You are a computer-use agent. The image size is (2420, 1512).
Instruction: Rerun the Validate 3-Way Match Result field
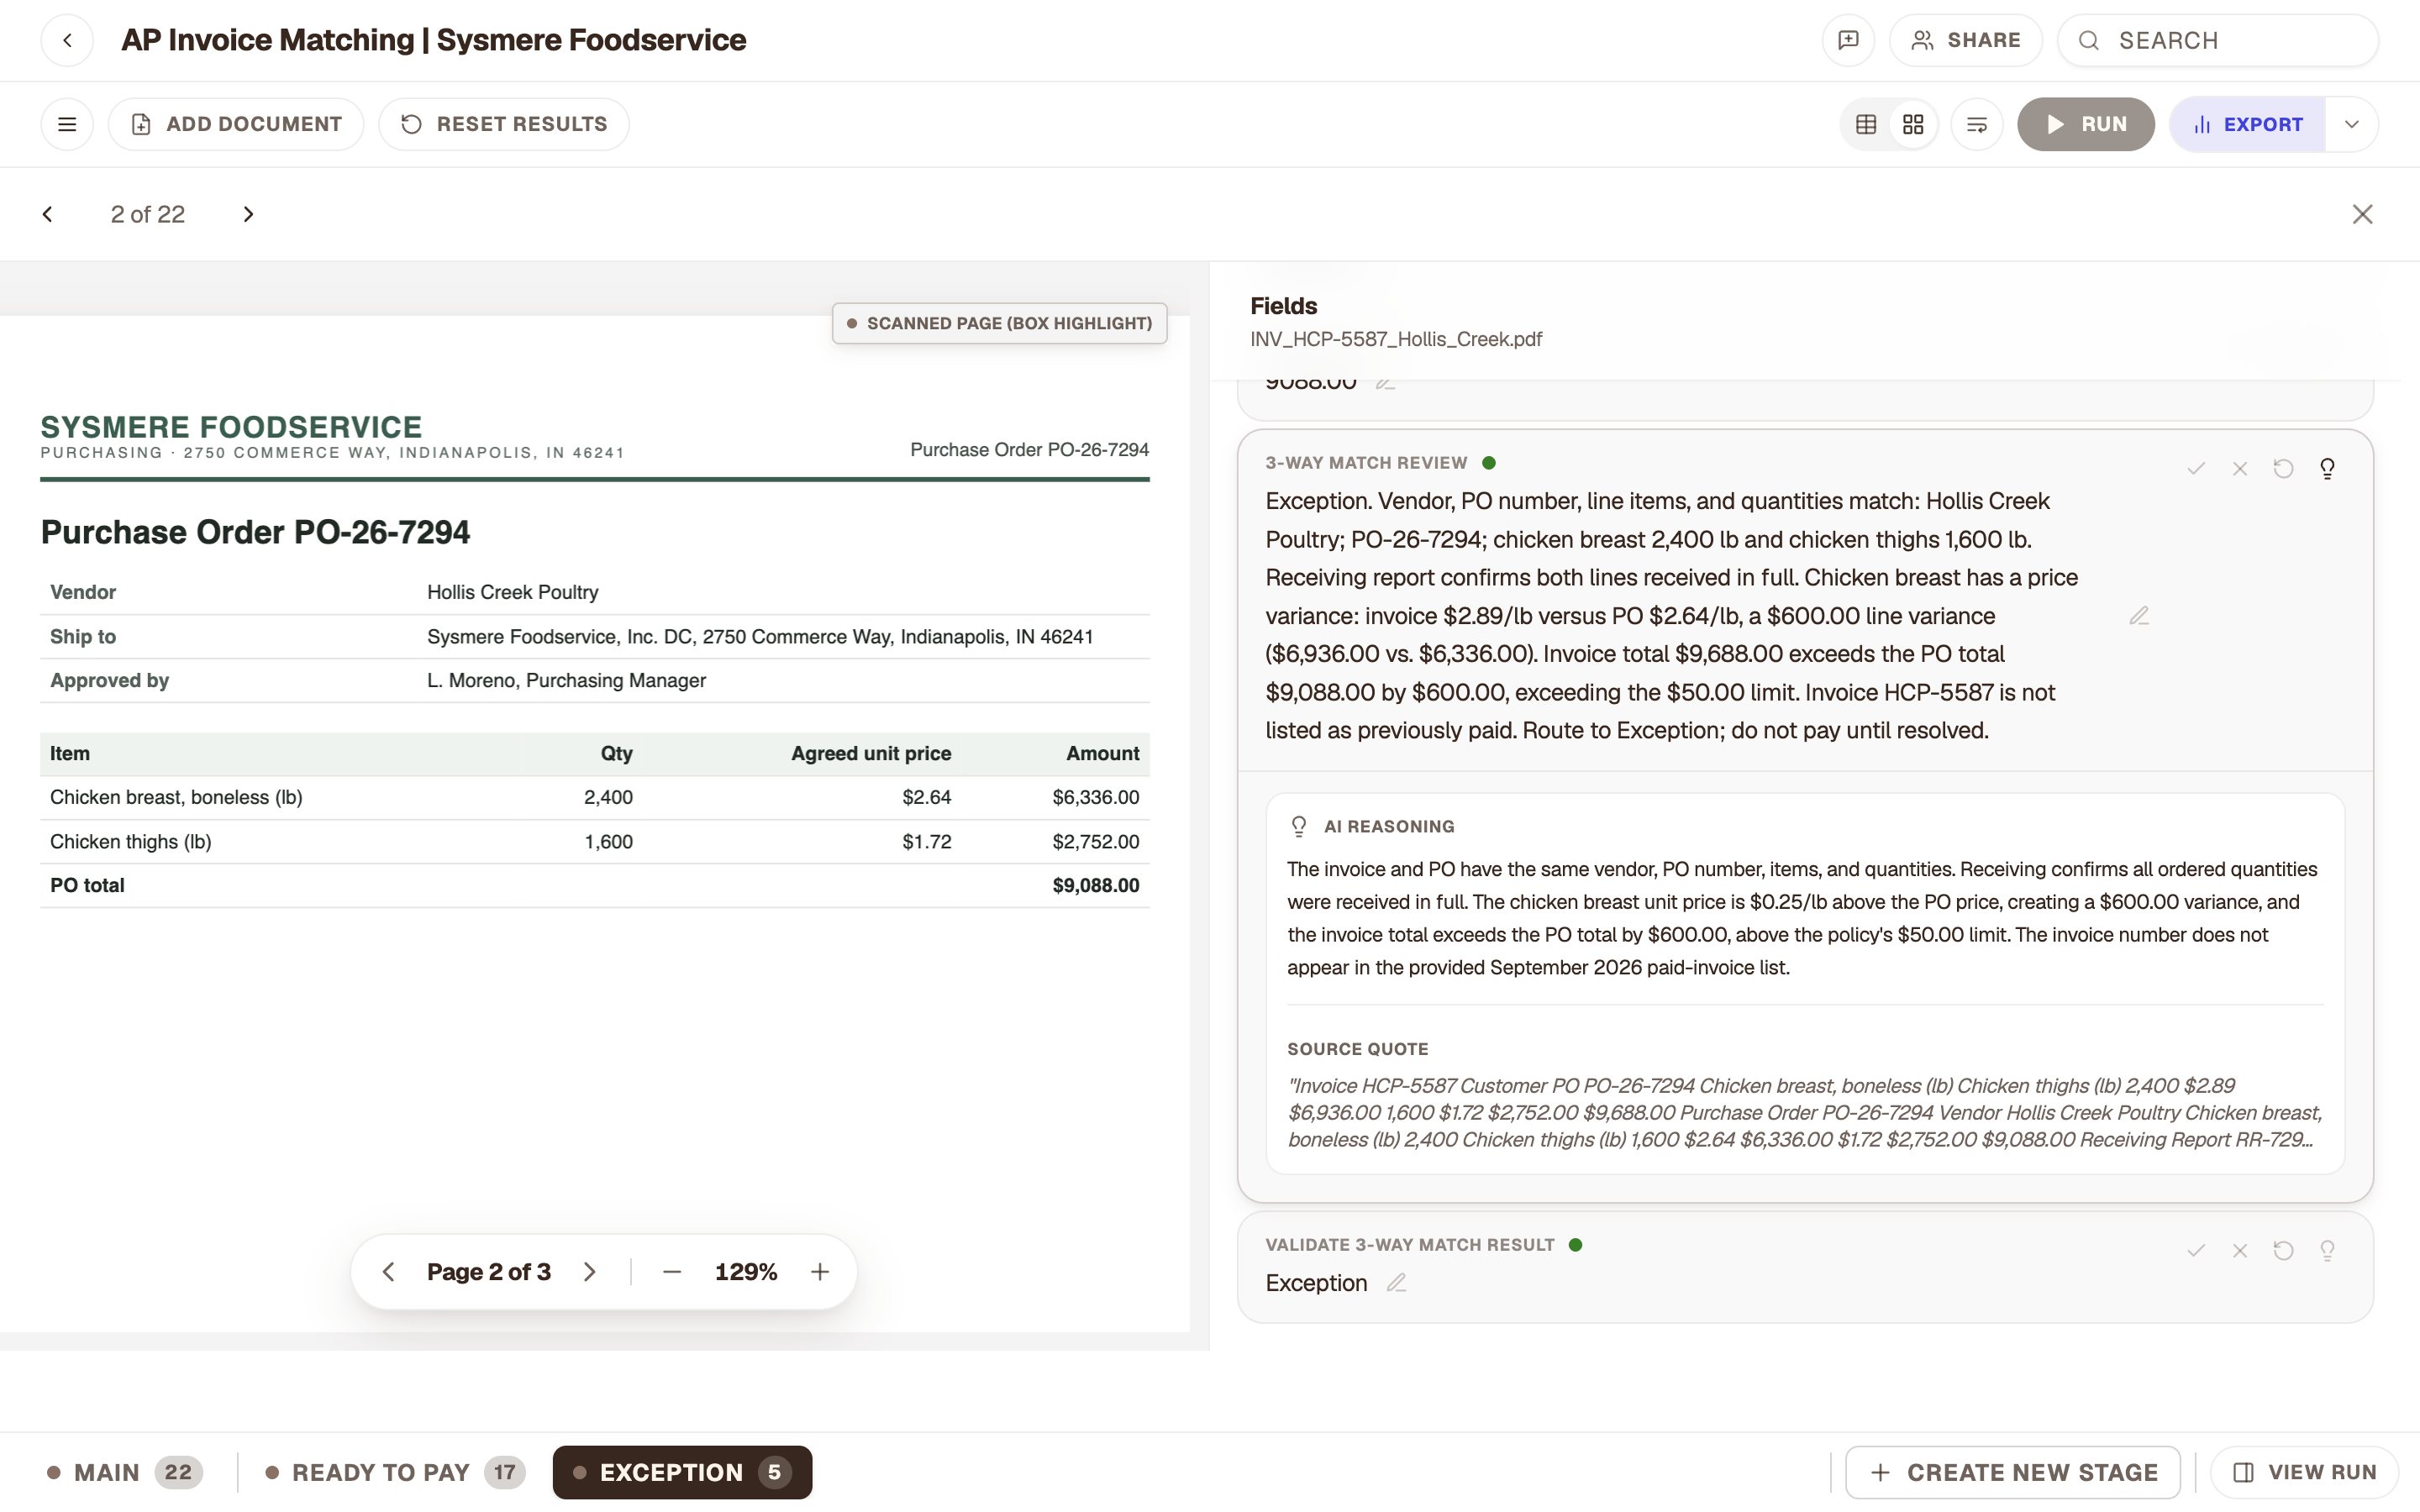click(2283, 1250)
